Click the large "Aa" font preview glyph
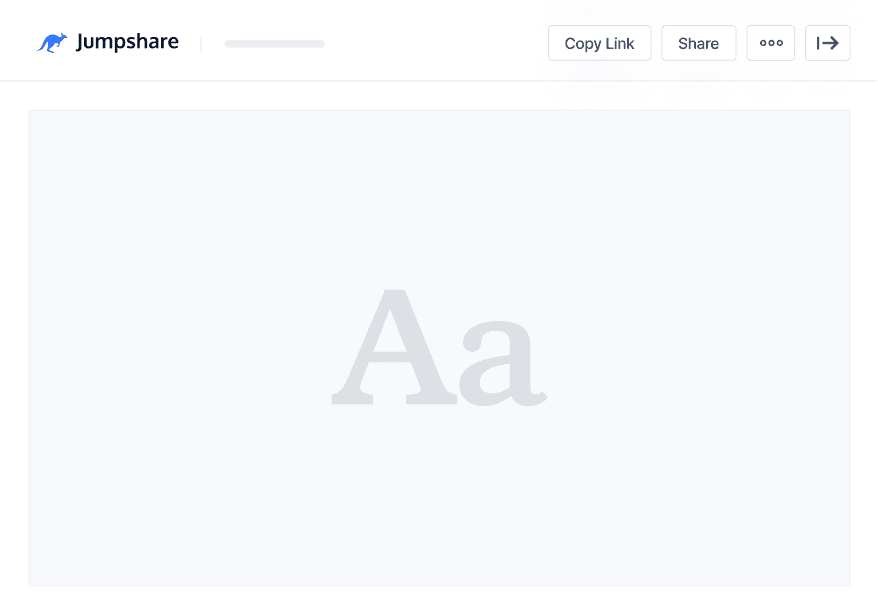The image size is (878, 614). click(439, 347)
